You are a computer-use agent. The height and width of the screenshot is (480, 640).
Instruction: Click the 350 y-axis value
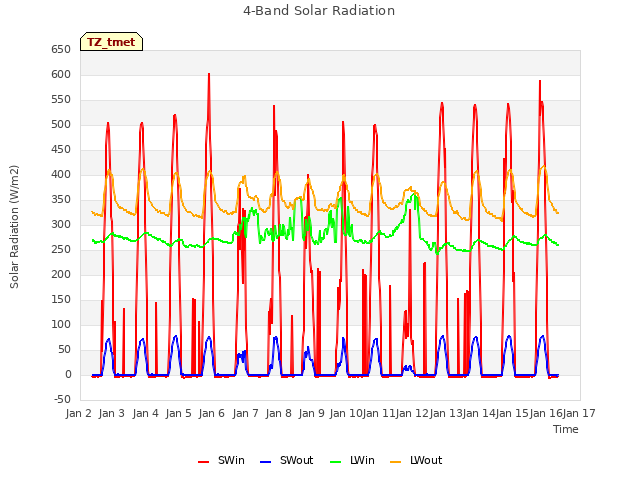(61, 200)
